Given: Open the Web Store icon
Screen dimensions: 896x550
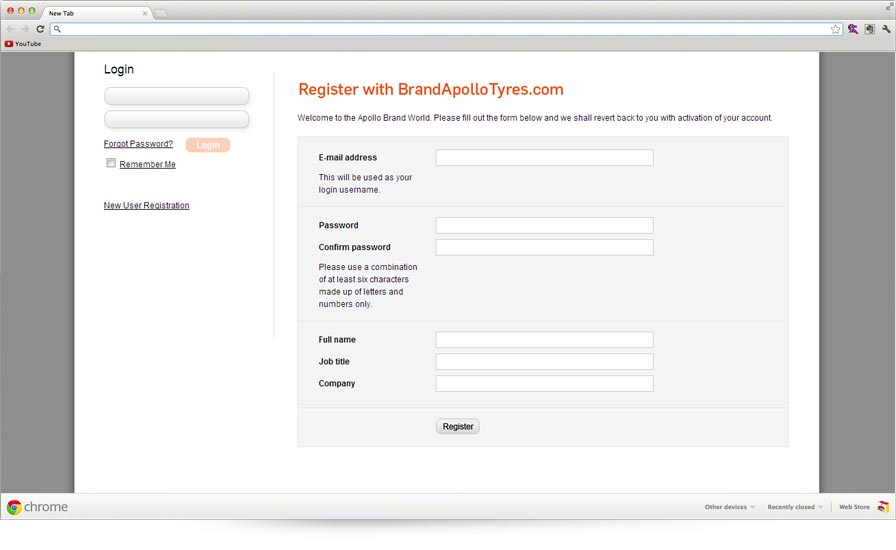Looking at the screenshot, I should click(883, 507).
